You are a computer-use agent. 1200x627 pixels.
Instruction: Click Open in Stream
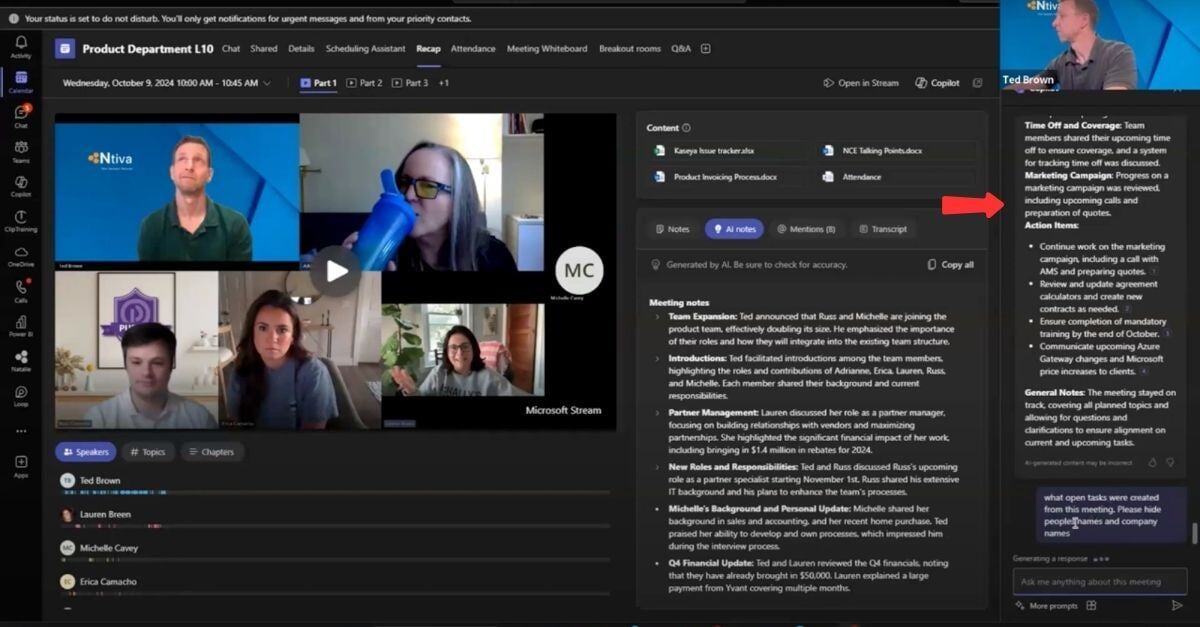coord(861,83)
